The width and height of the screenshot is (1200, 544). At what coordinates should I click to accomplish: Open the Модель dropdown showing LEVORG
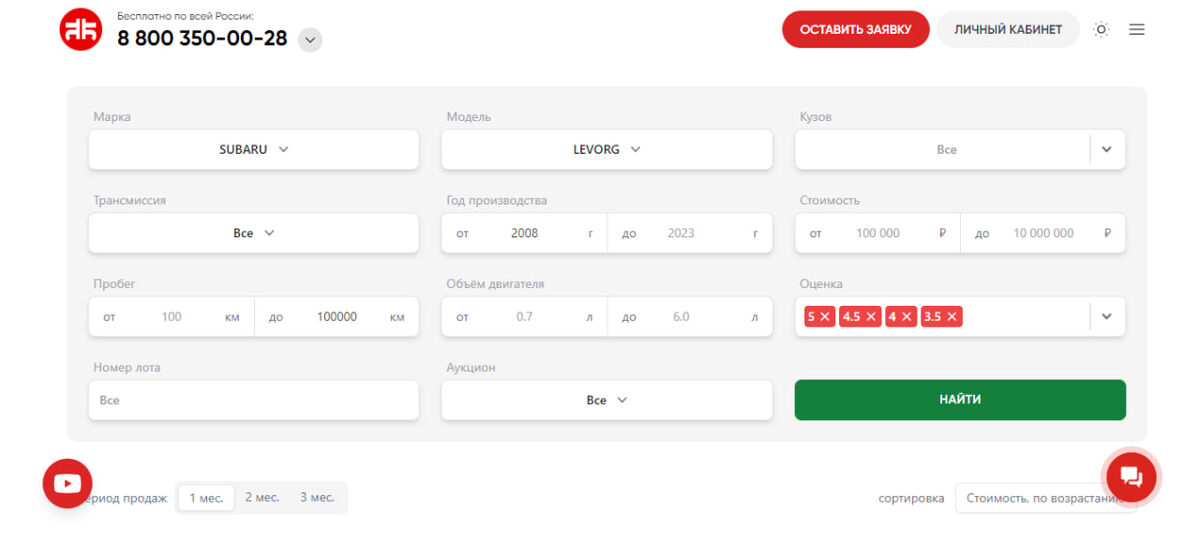[x=607, y=150]
